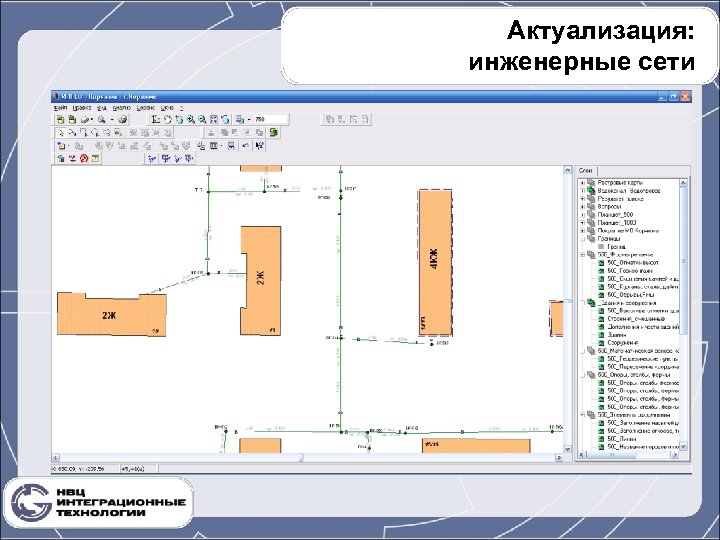Click the scale input field showing 750
720x540 pixels.
tap(270, 119)
